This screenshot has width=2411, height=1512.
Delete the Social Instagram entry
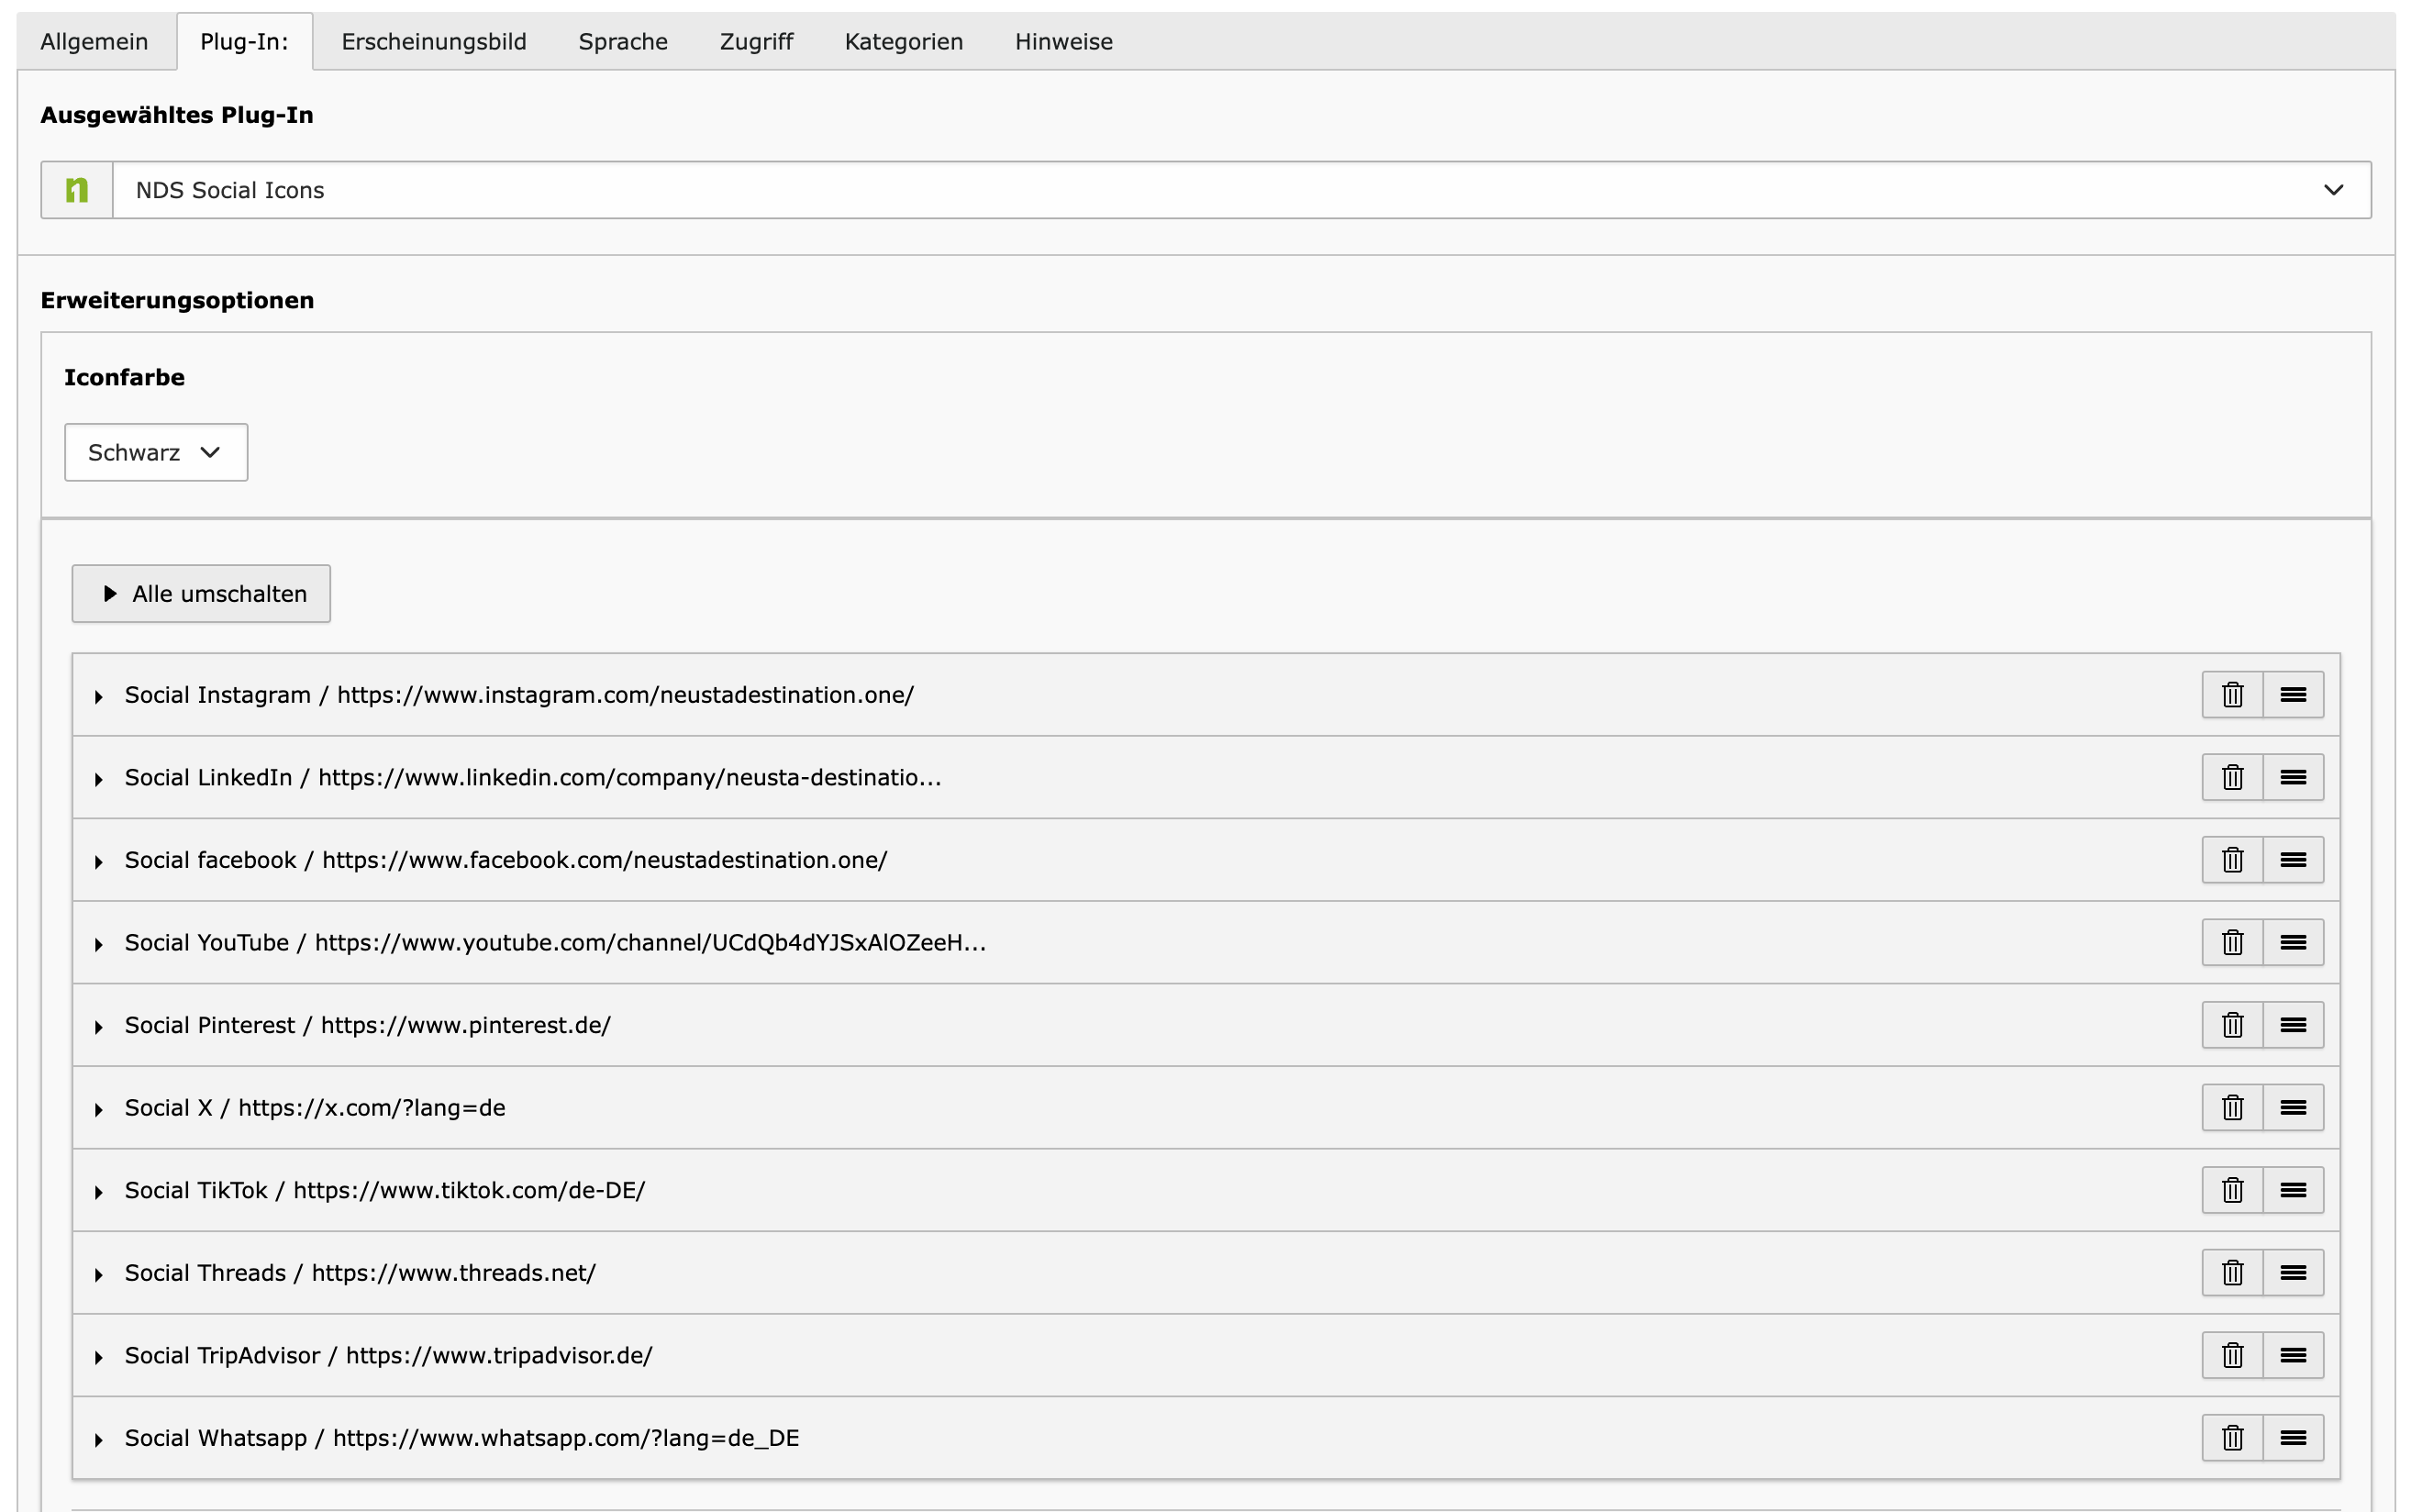click(2231, 695)
